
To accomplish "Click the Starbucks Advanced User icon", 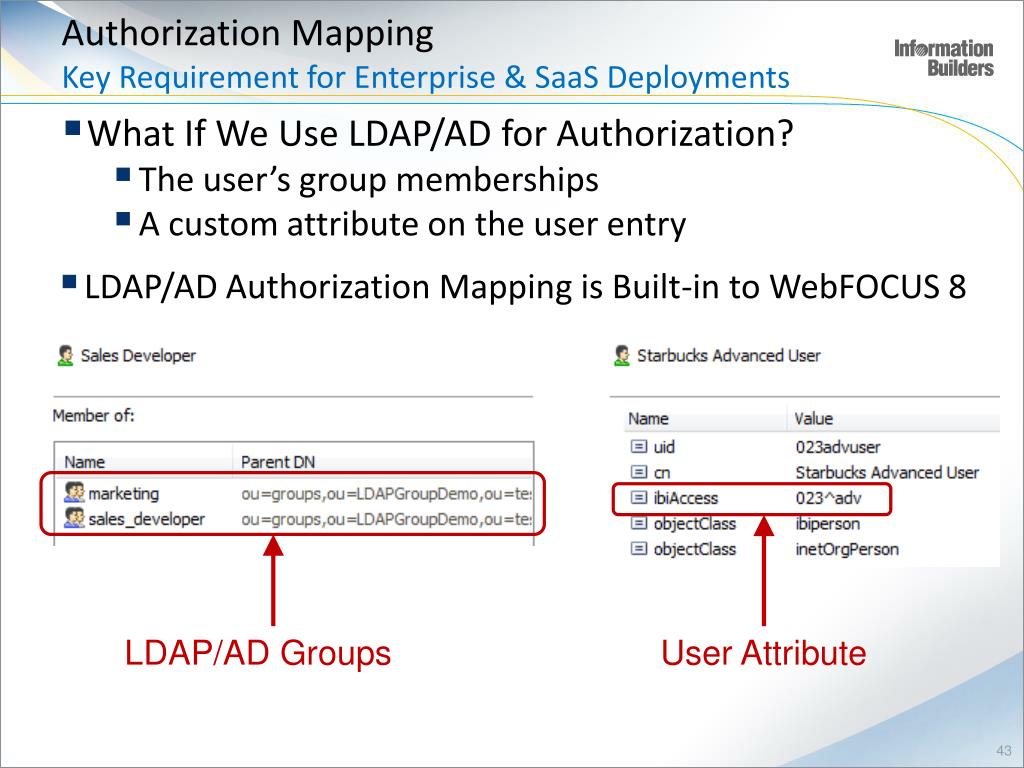I will tap(622, 356).
